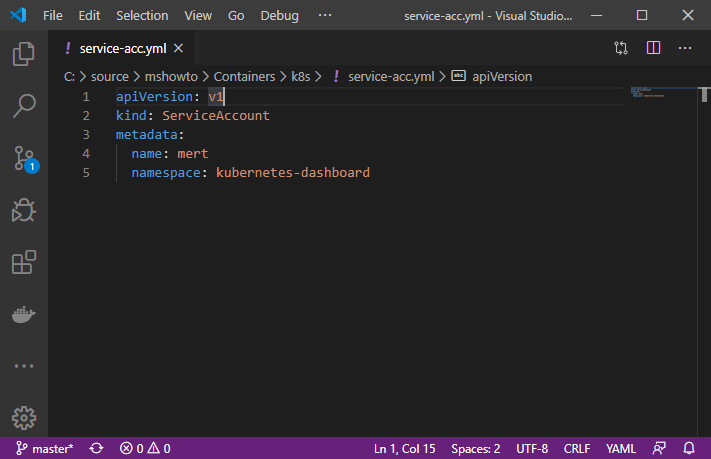Open editor More Actions ellipsis
Screen dimensions: 711x459
pos(685,48)
